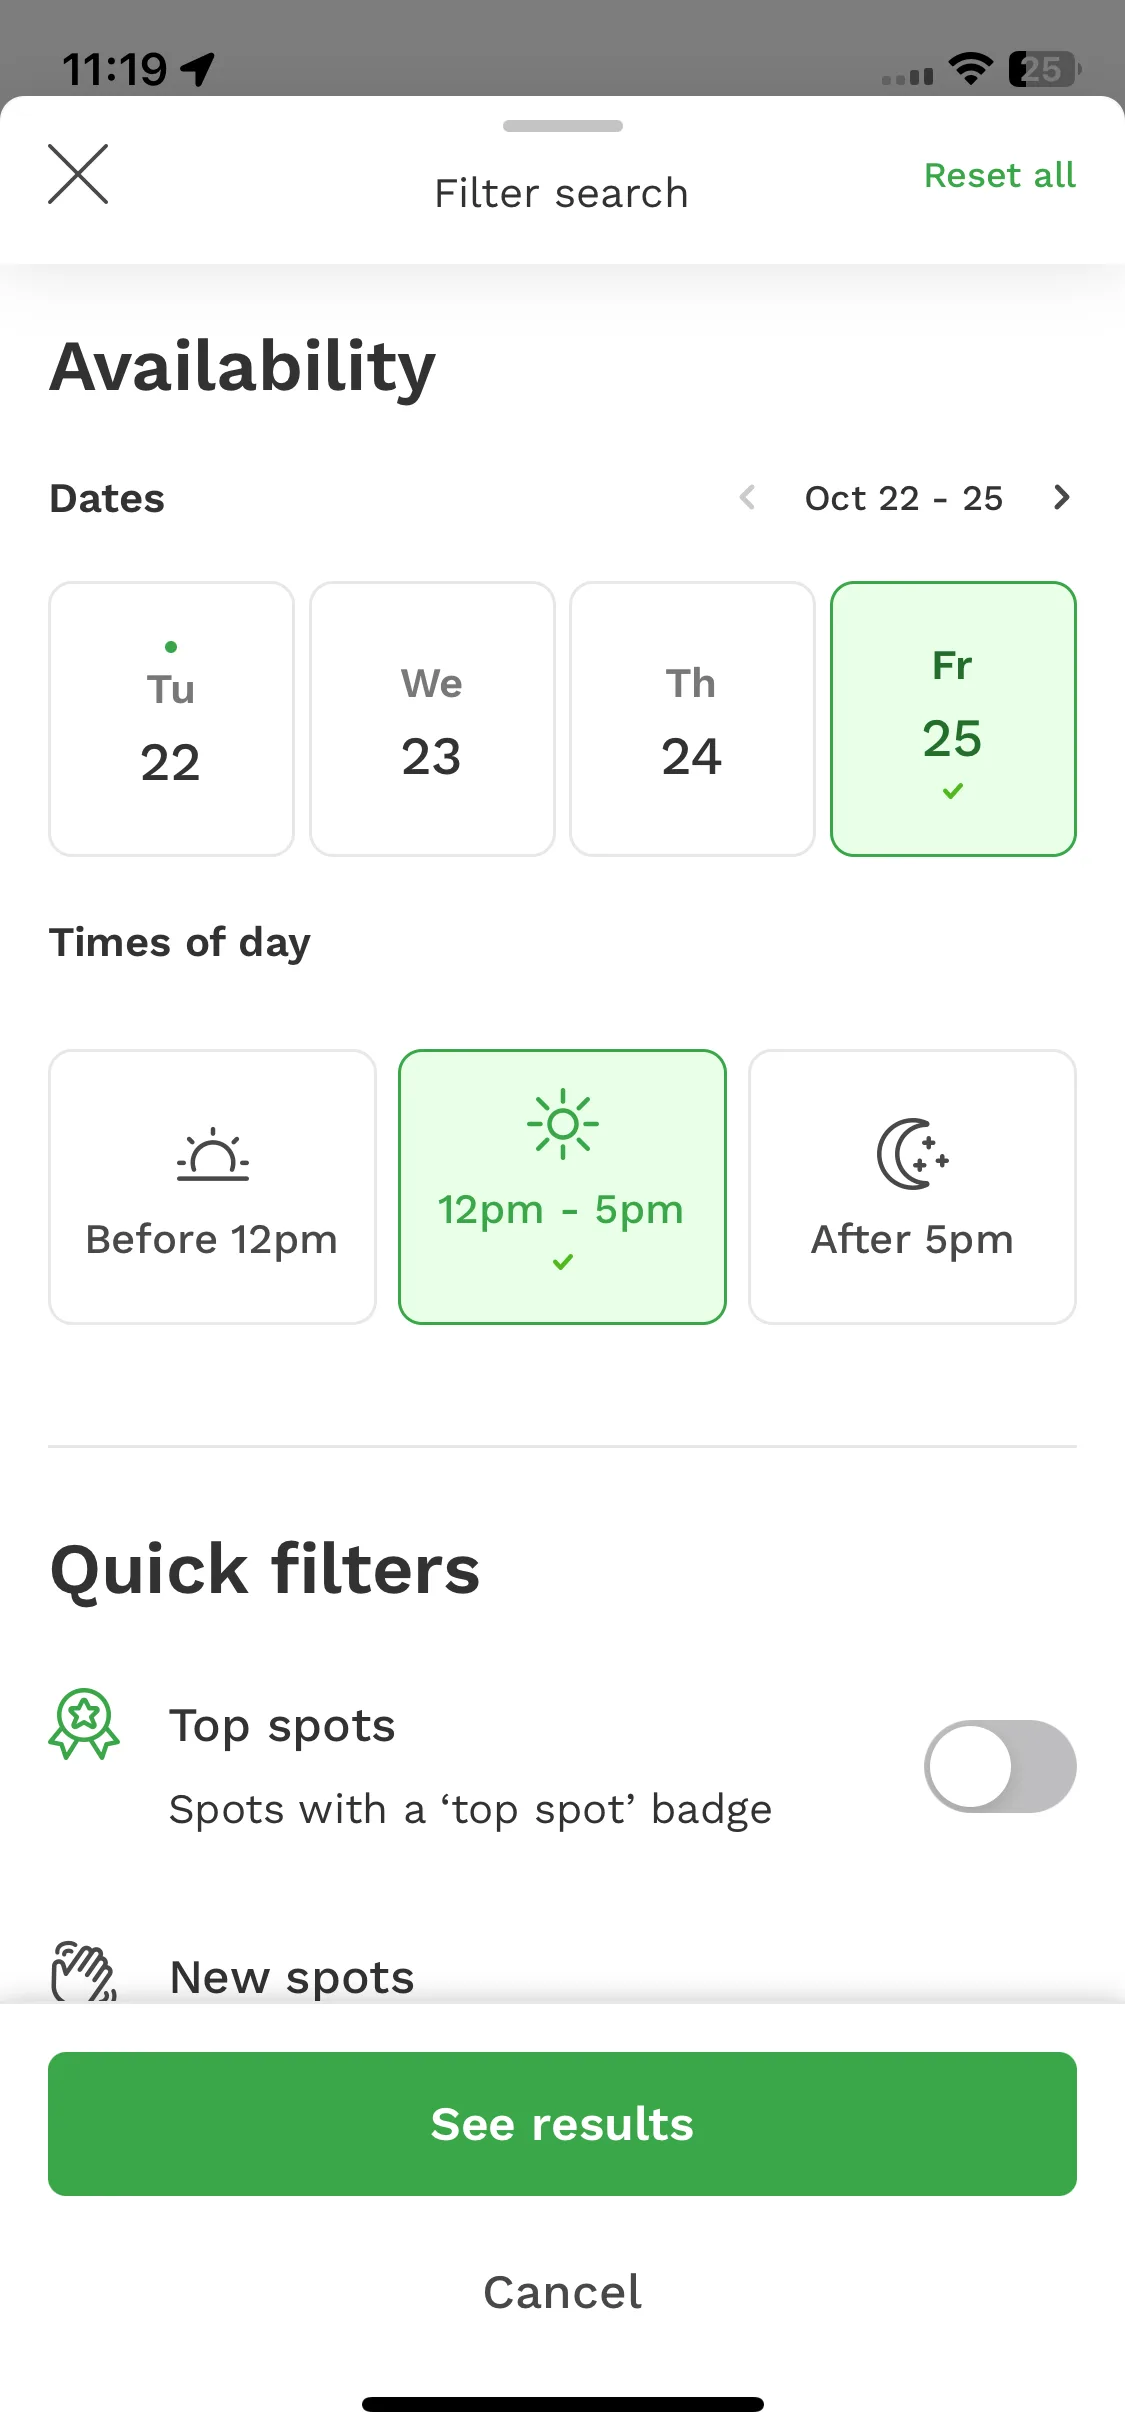The height and width of the screenshot is (2436, 1125).
Task: Tap the Top spots ribbon badge icon
Action: pyautogui.click(x=84, y=1724)
